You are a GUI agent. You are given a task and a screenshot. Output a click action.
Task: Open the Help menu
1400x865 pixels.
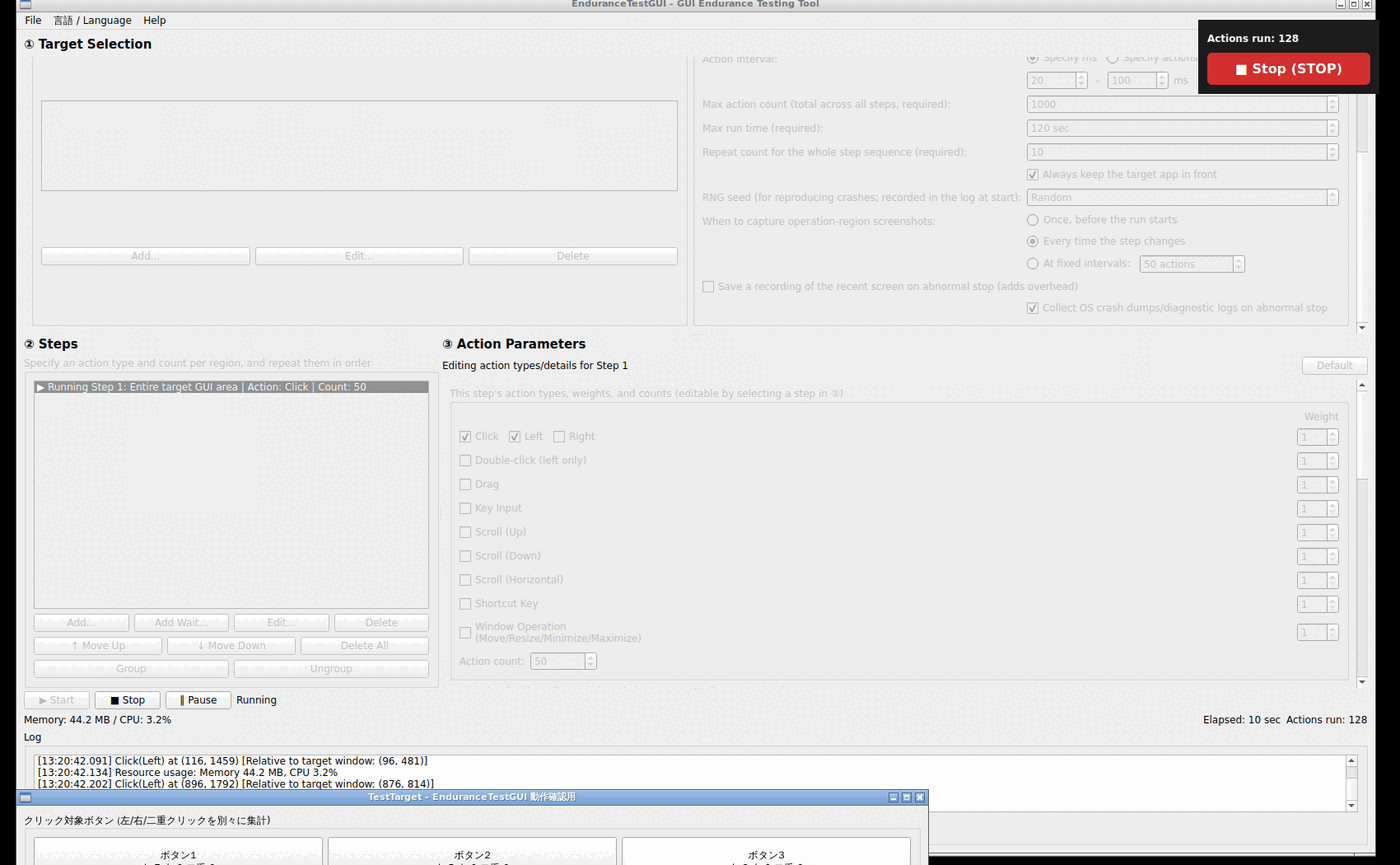155,20
